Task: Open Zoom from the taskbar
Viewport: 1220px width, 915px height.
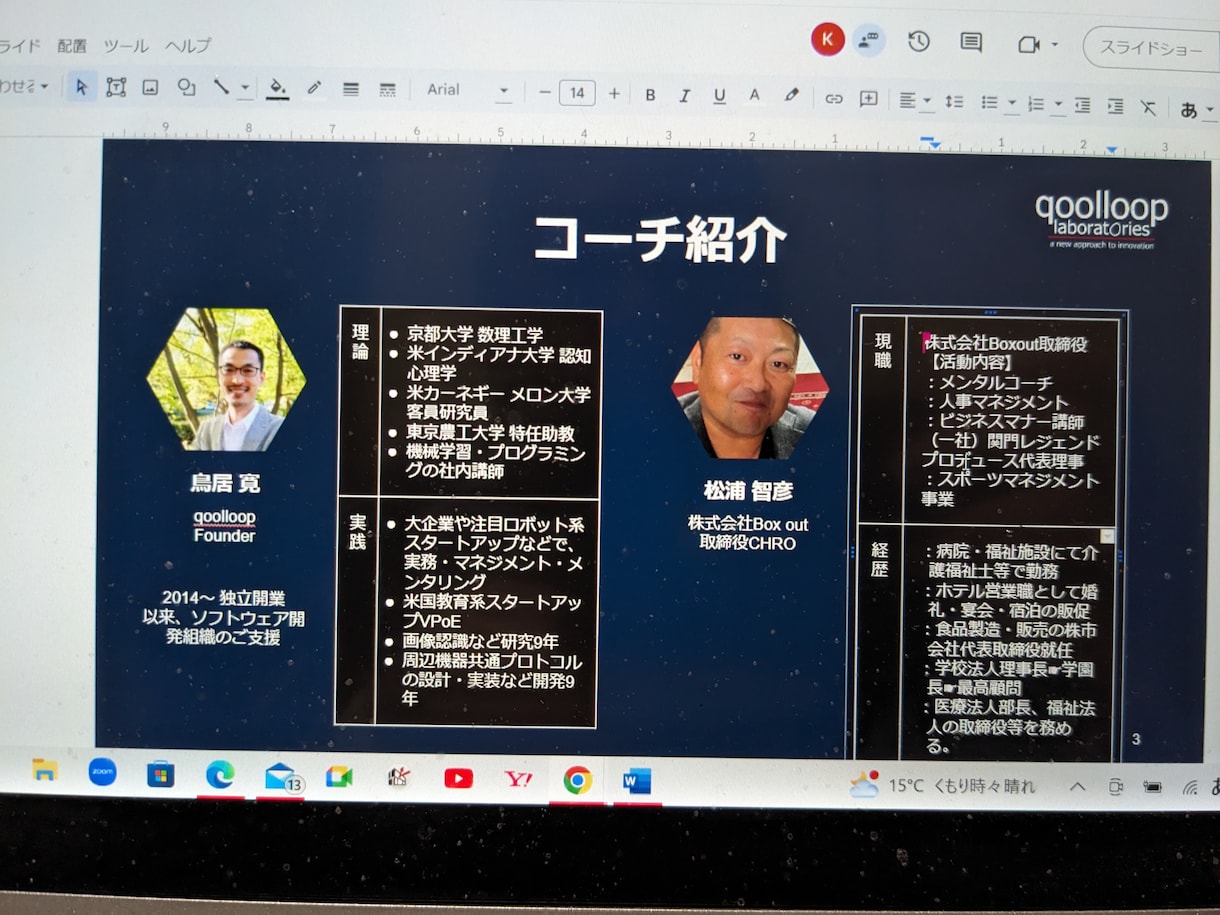Action: click(102, 772)
